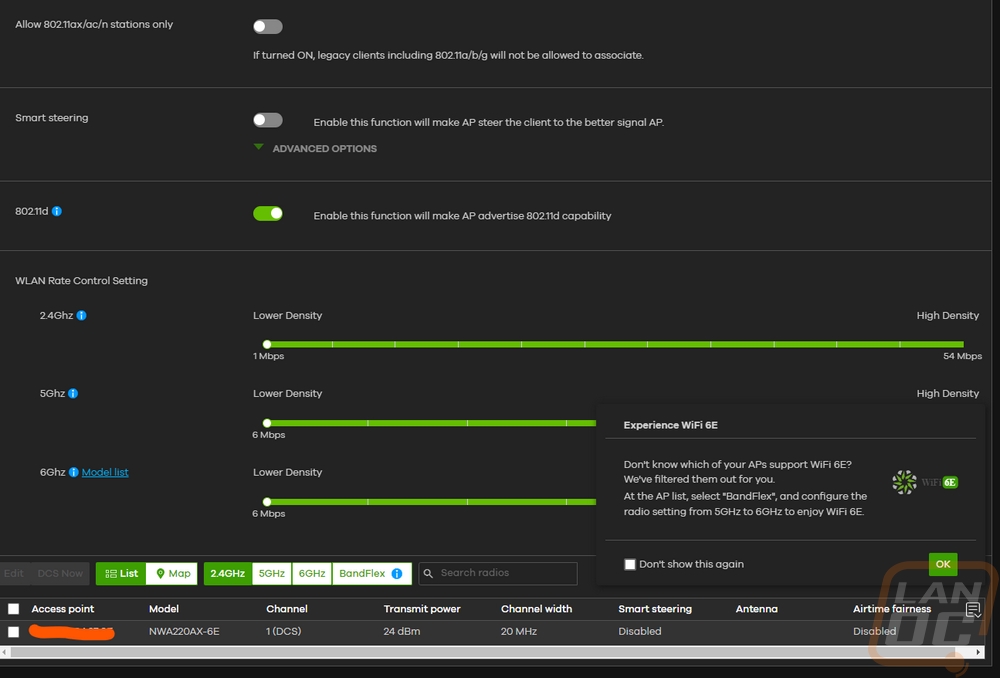Click the 1 (DCS) channel cell

[x=284, y=631]
